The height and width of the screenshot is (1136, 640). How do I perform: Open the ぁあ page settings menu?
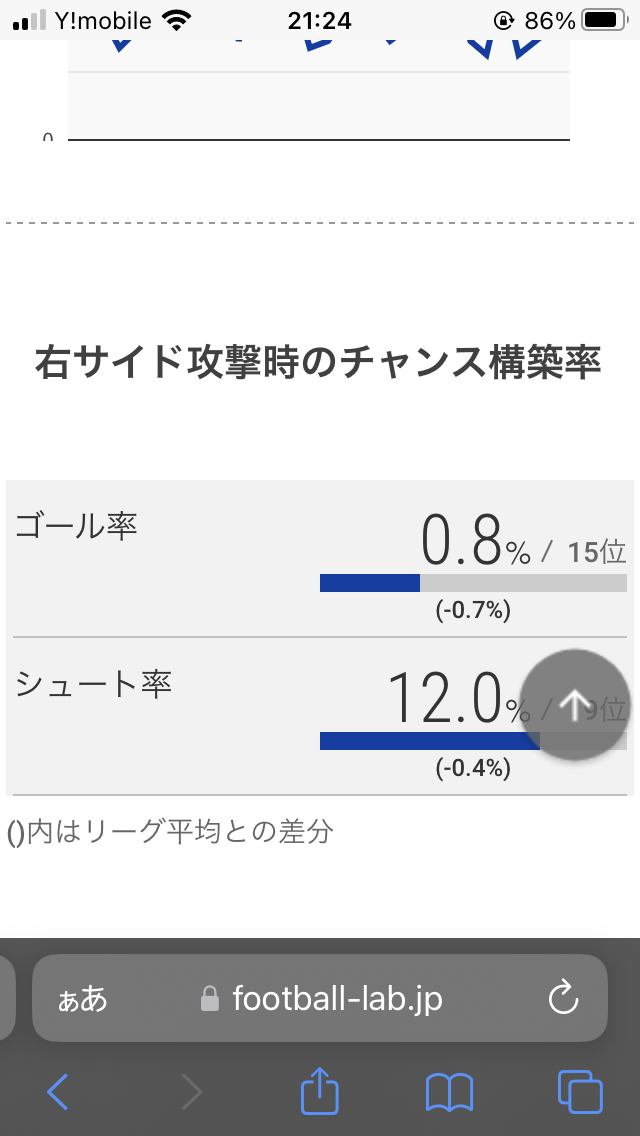[82, 998]
